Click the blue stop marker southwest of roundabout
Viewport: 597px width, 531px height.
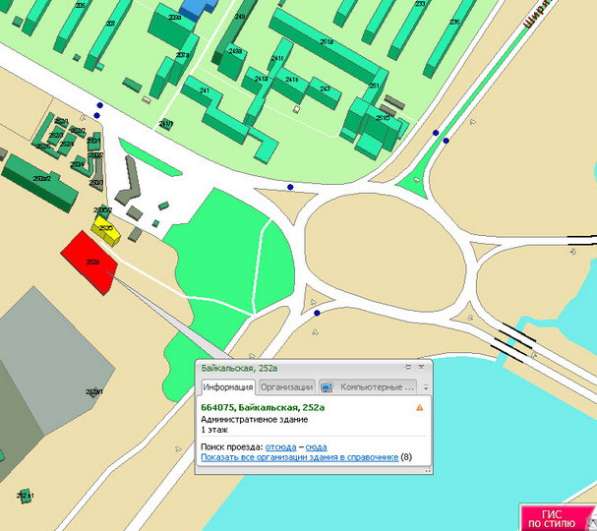[317, 313]
